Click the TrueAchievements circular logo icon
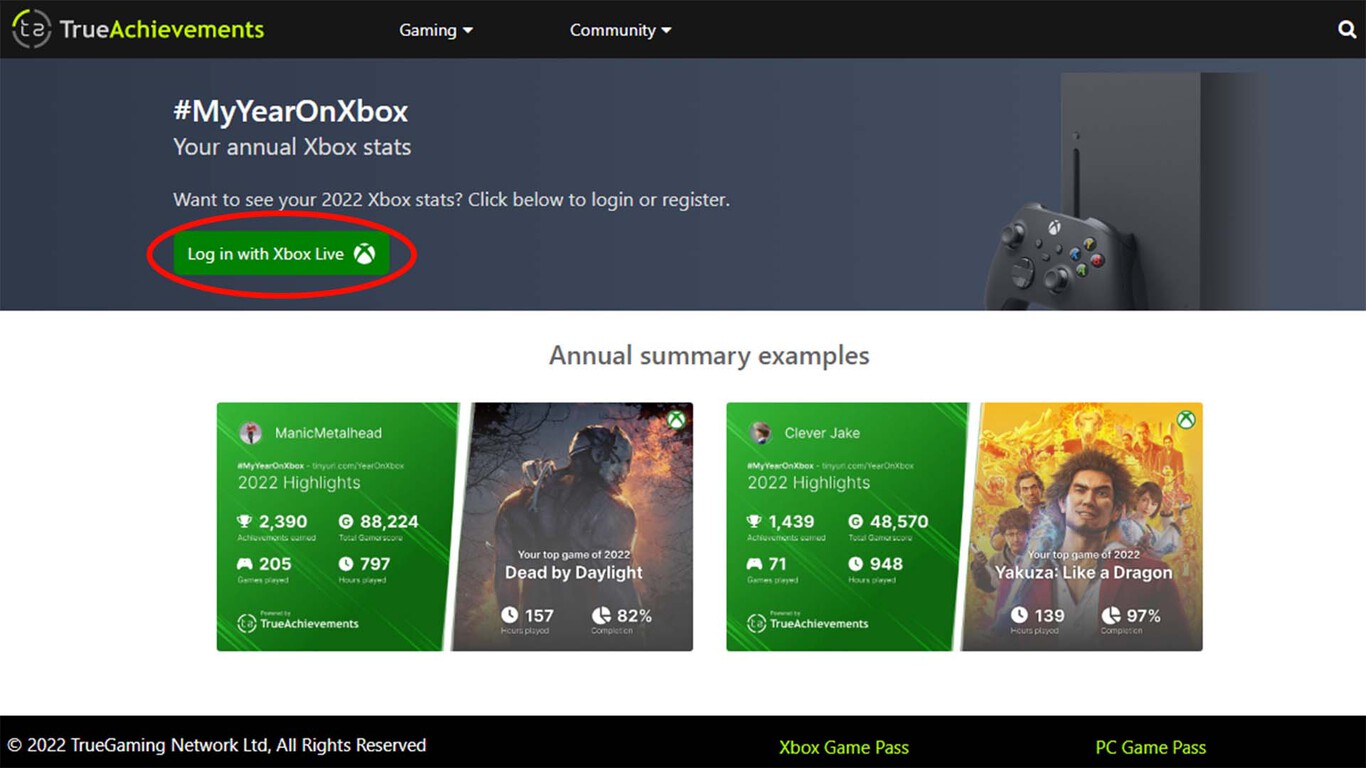This screenshot has height=768, width=1366. pyautogui.click(x=29, y=29)
